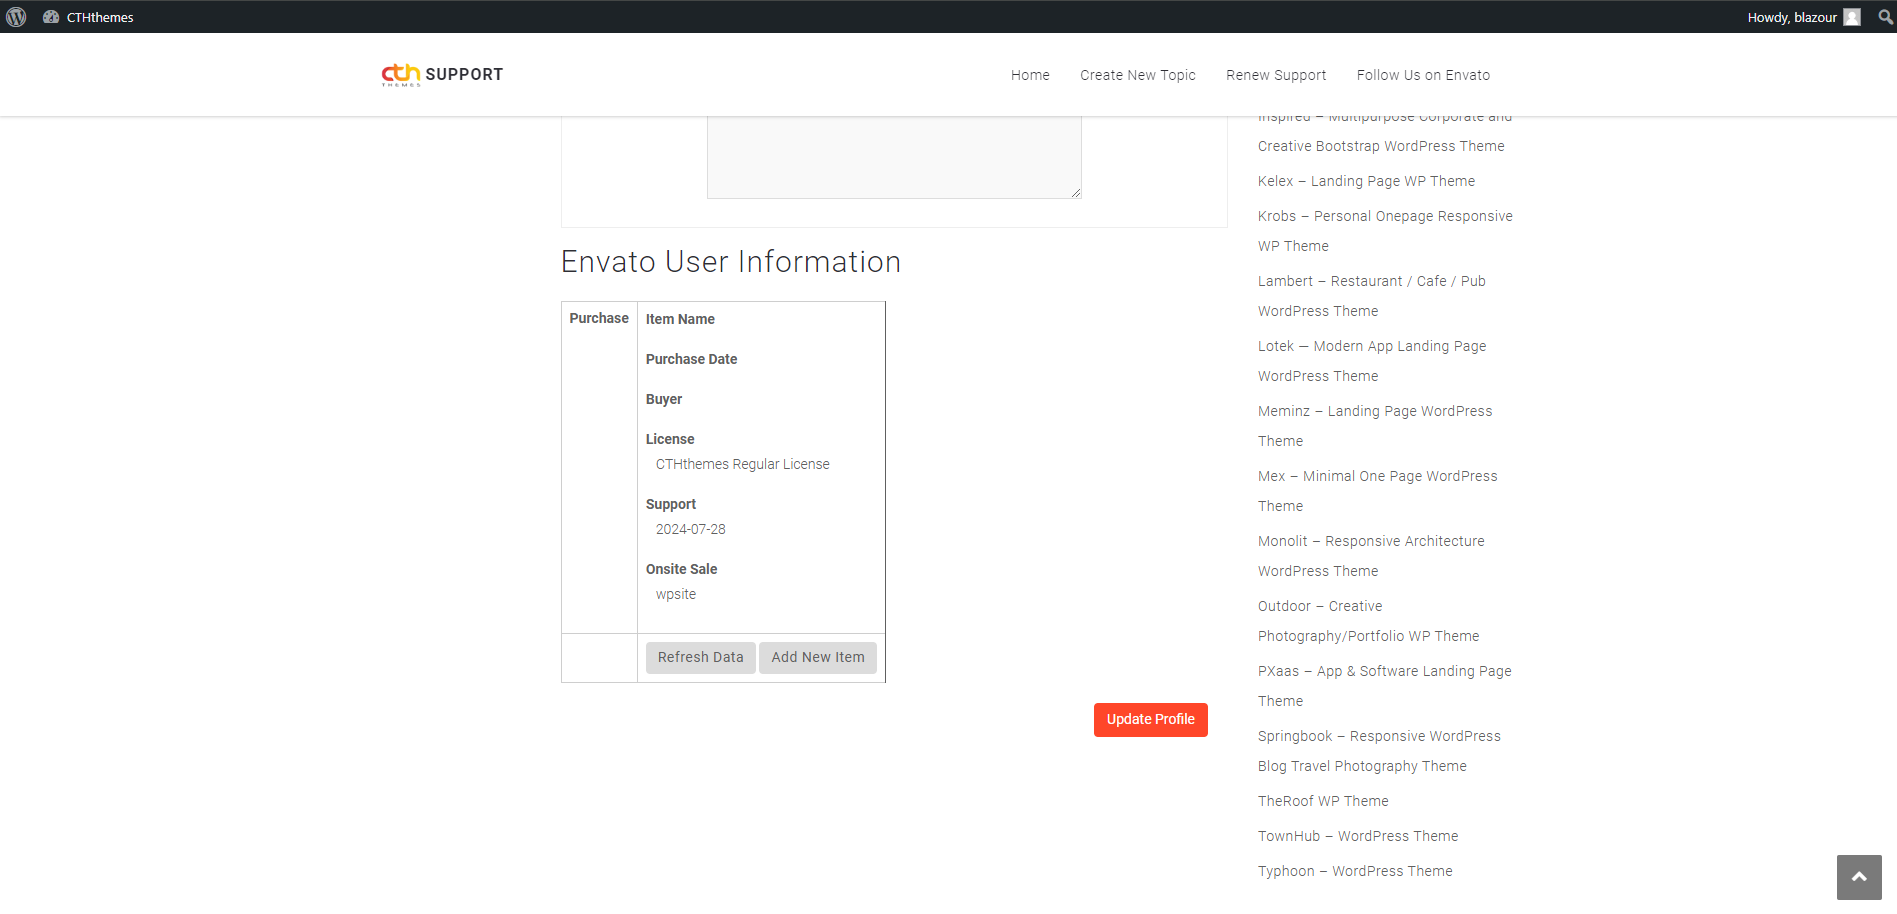The height and width of the screenshot is (914, 1897).
Task: Open Springbook Responsive WordPress Blog link
Action: [x=1379, y=751]
